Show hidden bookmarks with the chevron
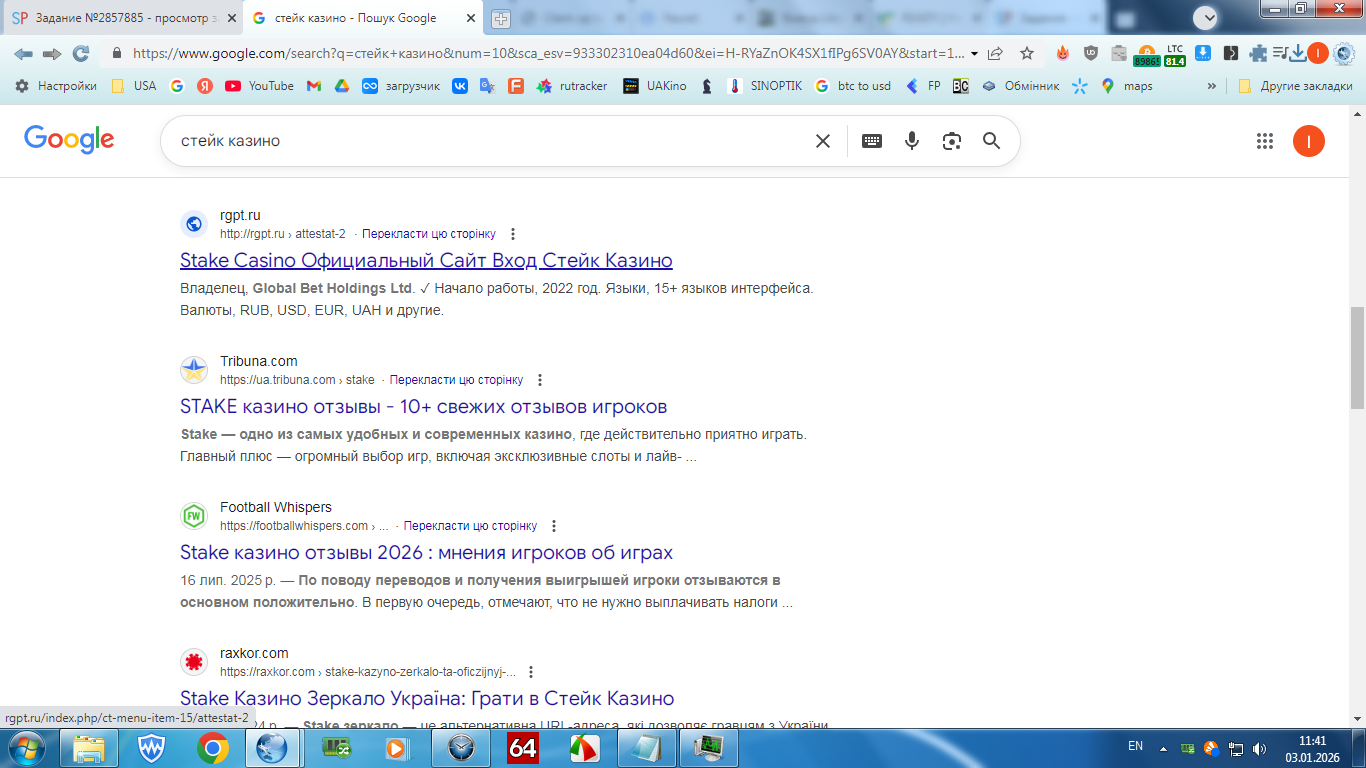The height and width of the screenshot is (768, 1366). tap(1212, 86)
